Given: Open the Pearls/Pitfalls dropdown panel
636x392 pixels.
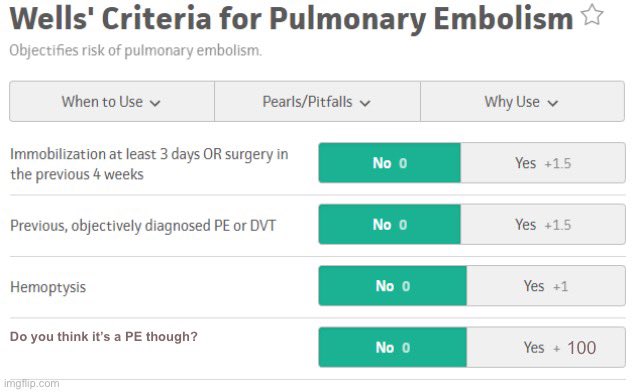Looking at the screenshot, I should pyautogui.click(x=317, y=101).
